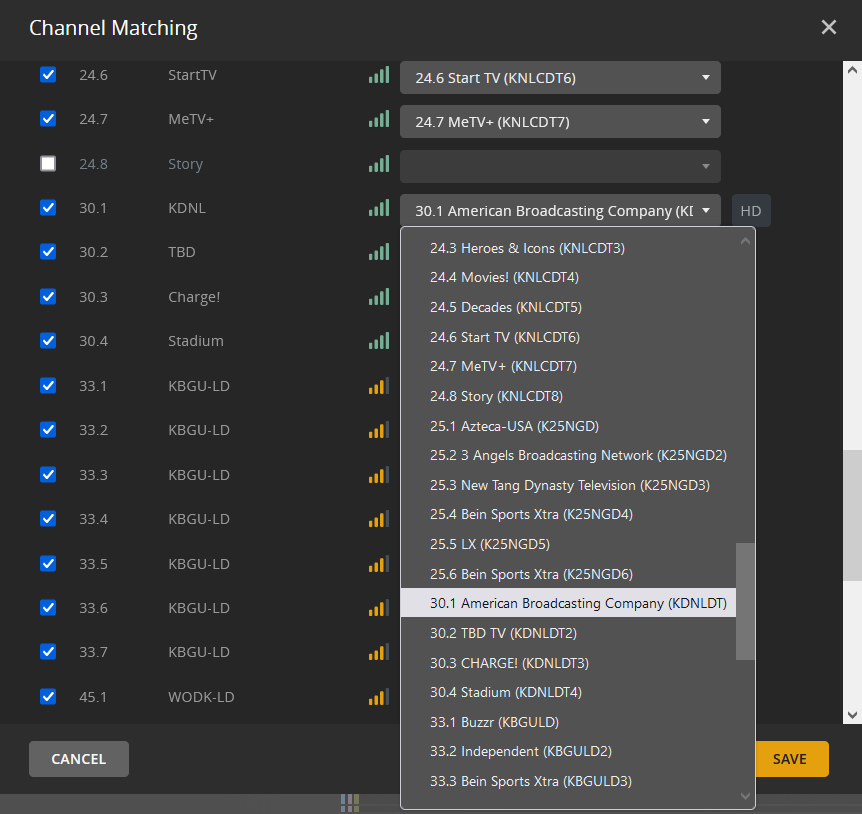862x814 pixels.
Task: Uncheck the 30.4 Stadium channel checkbox
Action: 48,340
